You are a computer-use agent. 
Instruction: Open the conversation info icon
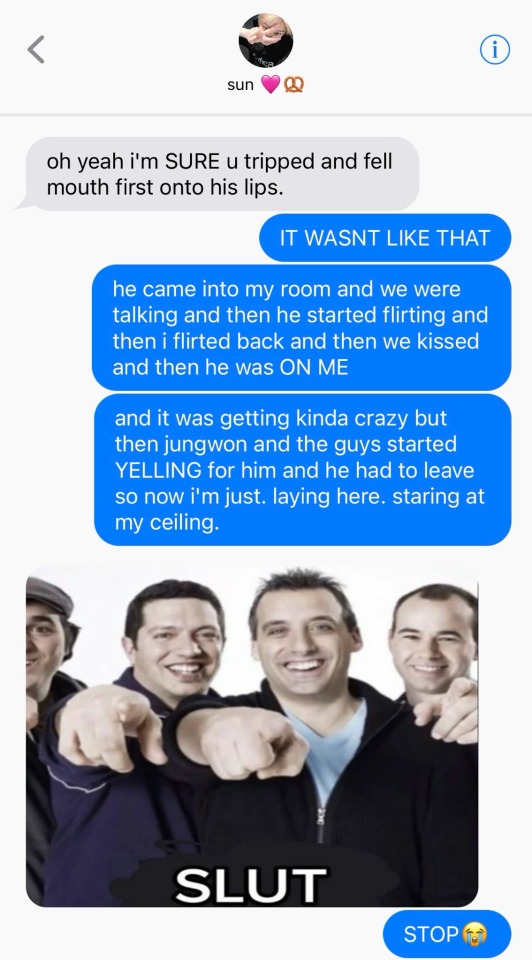pos(495,50)
